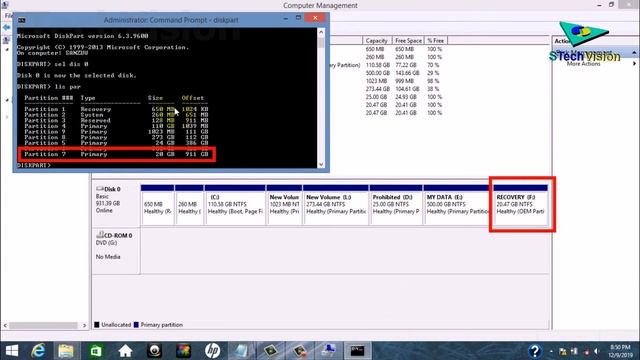640x360 pixels.
Task: Click the left pane scrollbar left arrow
Action: tap(5, 325)
